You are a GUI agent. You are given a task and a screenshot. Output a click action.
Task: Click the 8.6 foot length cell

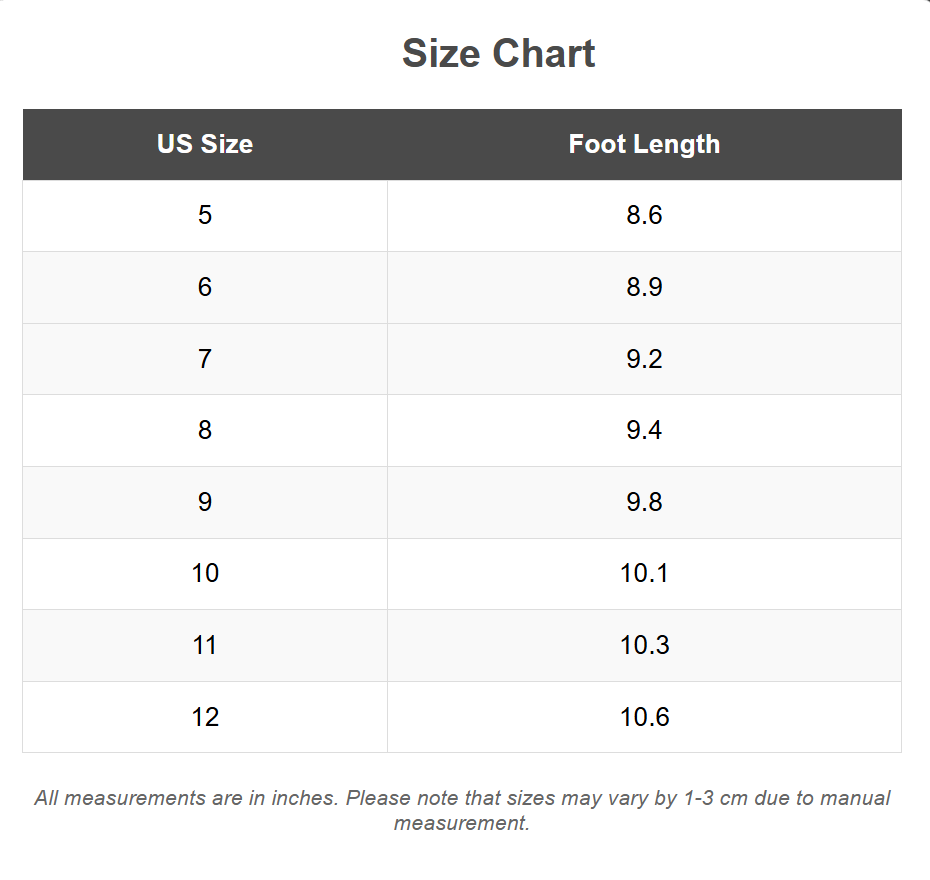point(644,215)
